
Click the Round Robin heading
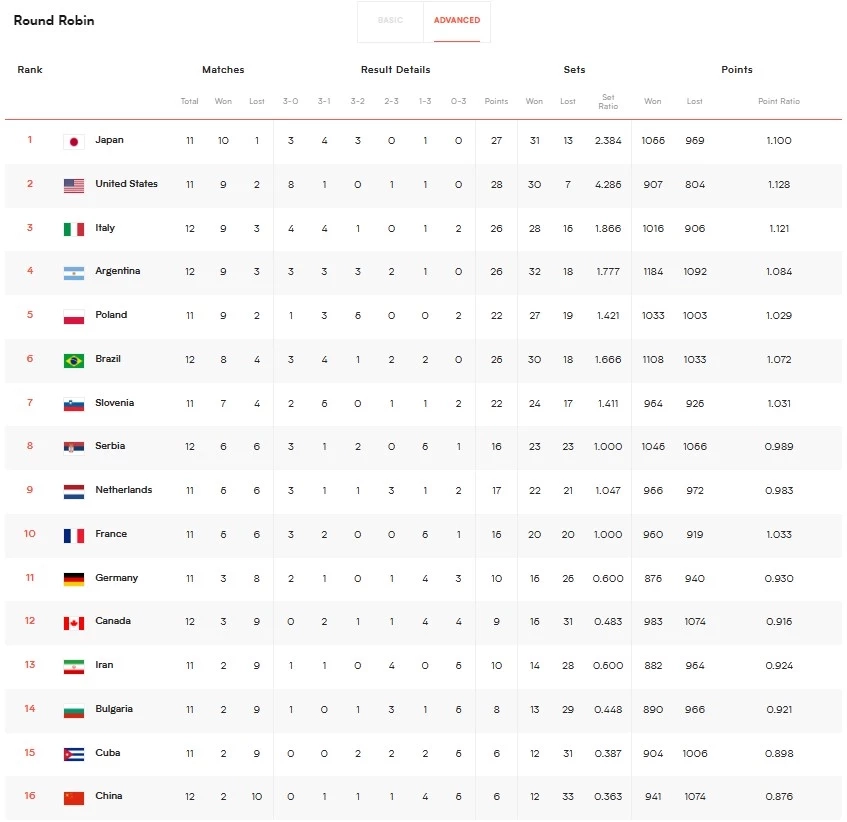coord(54,20)
